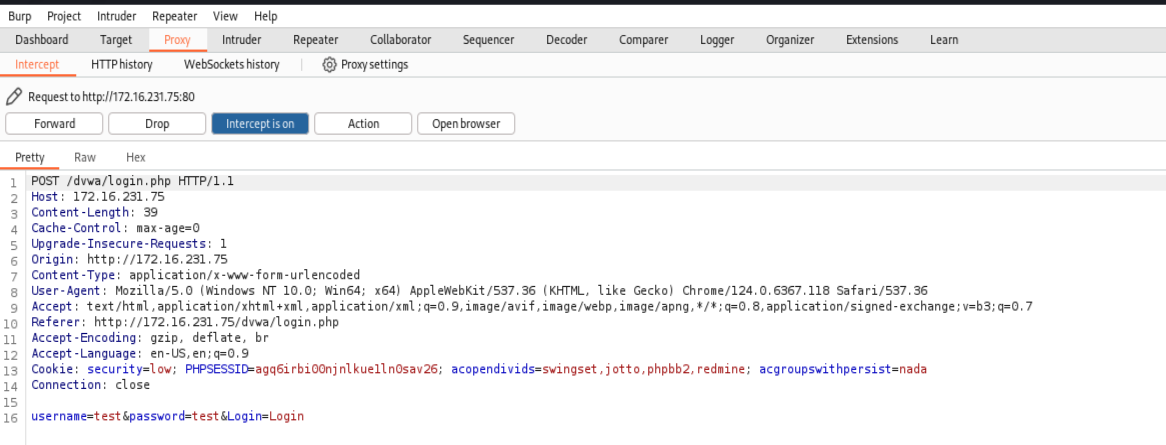The width and height of the screenshot is (1166, 445).
Task: Click the Accept header on line 9
Action: (x=532, y=307)
